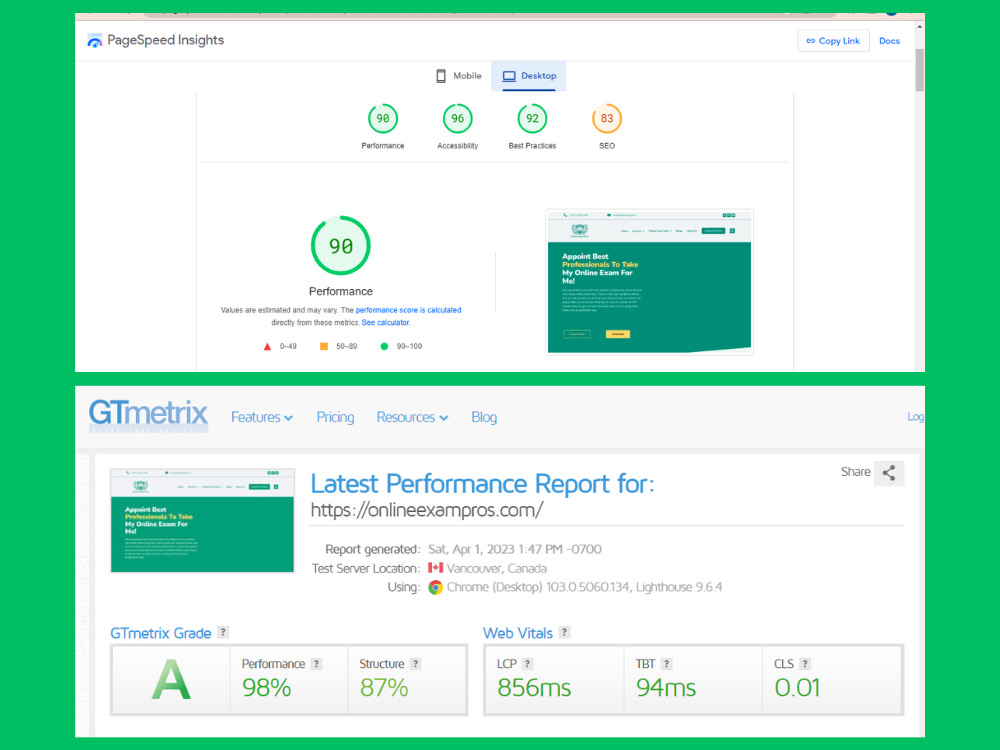Click the 0.01 CLS value
This screenshot has height=750, width=1000.
(x=797, y=688)
